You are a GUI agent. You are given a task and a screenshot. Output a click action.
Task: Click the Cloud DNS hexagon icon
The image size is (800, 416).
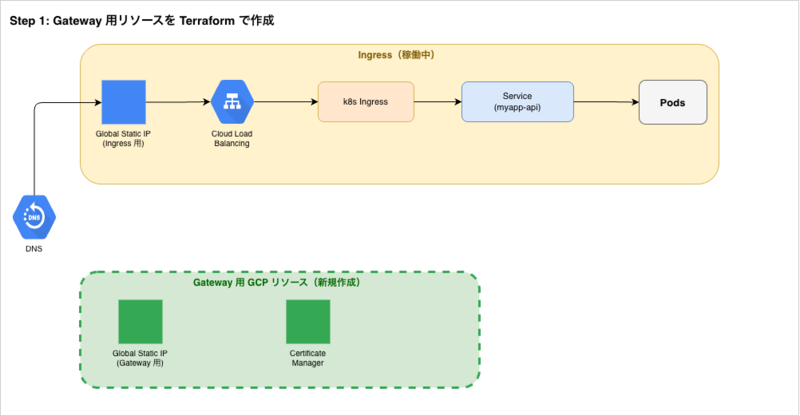tap(34, 217)
